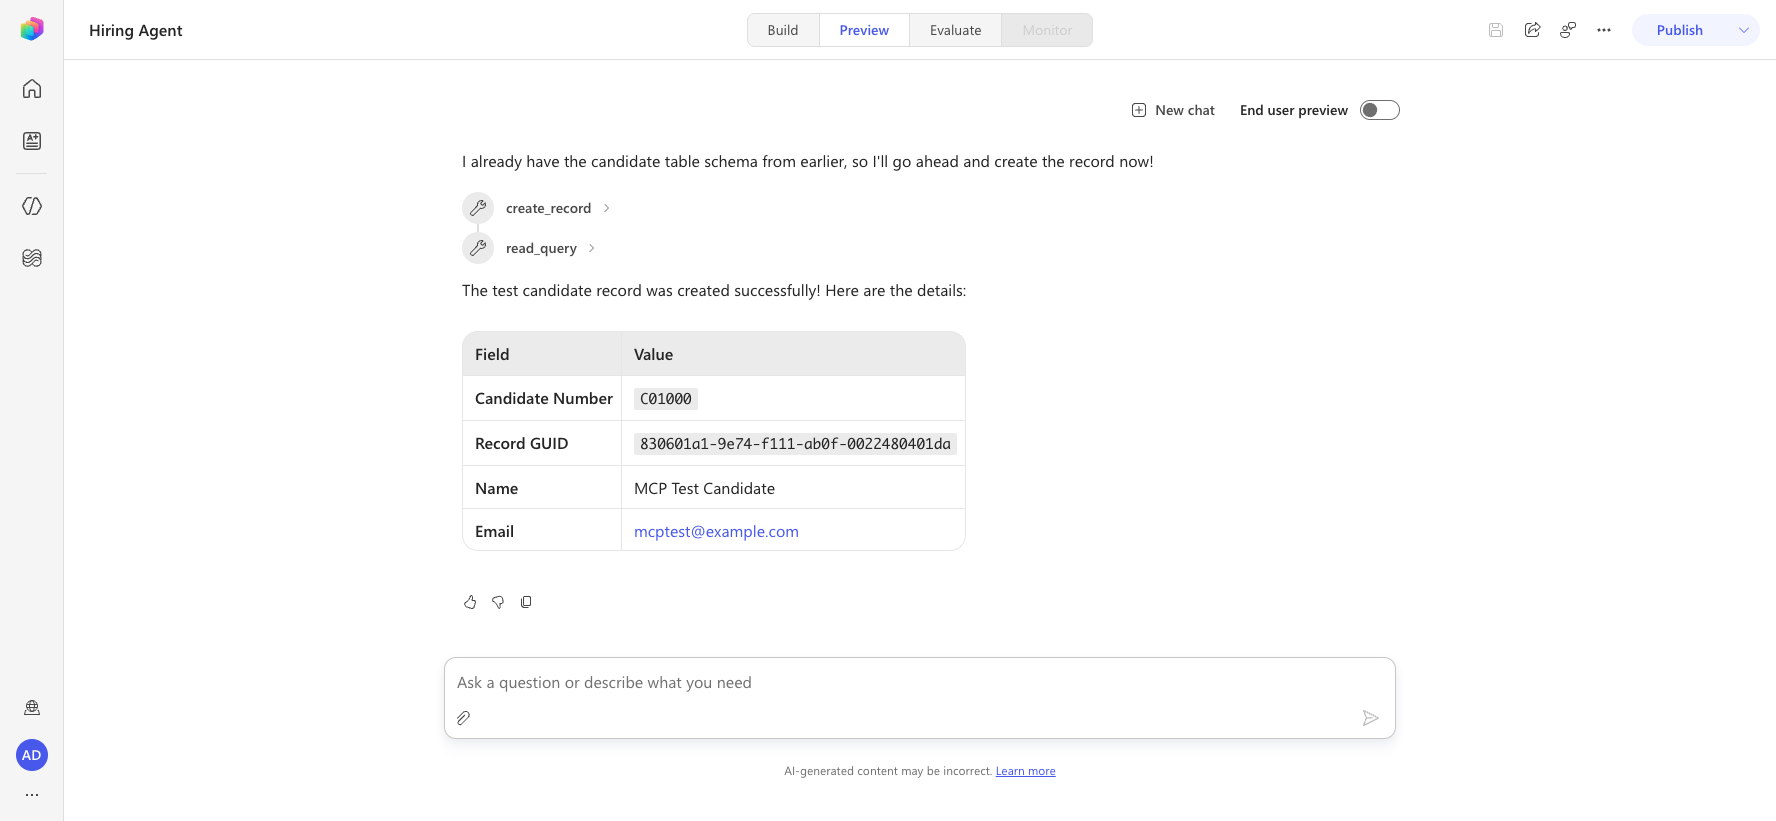
Task: Open the Learn more link
Action: point(1025,771)
